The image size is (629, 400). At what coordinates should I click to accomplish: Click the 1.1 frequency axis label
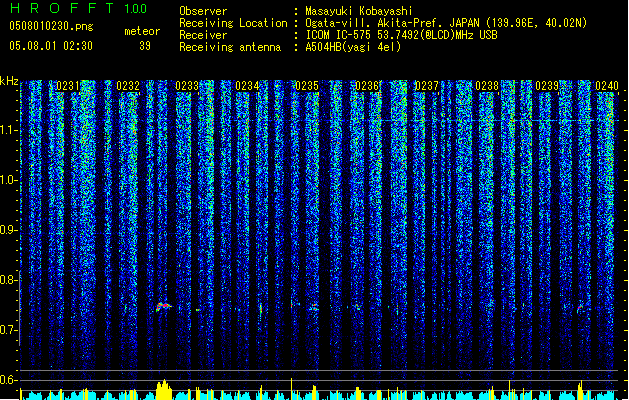[9, 130]
